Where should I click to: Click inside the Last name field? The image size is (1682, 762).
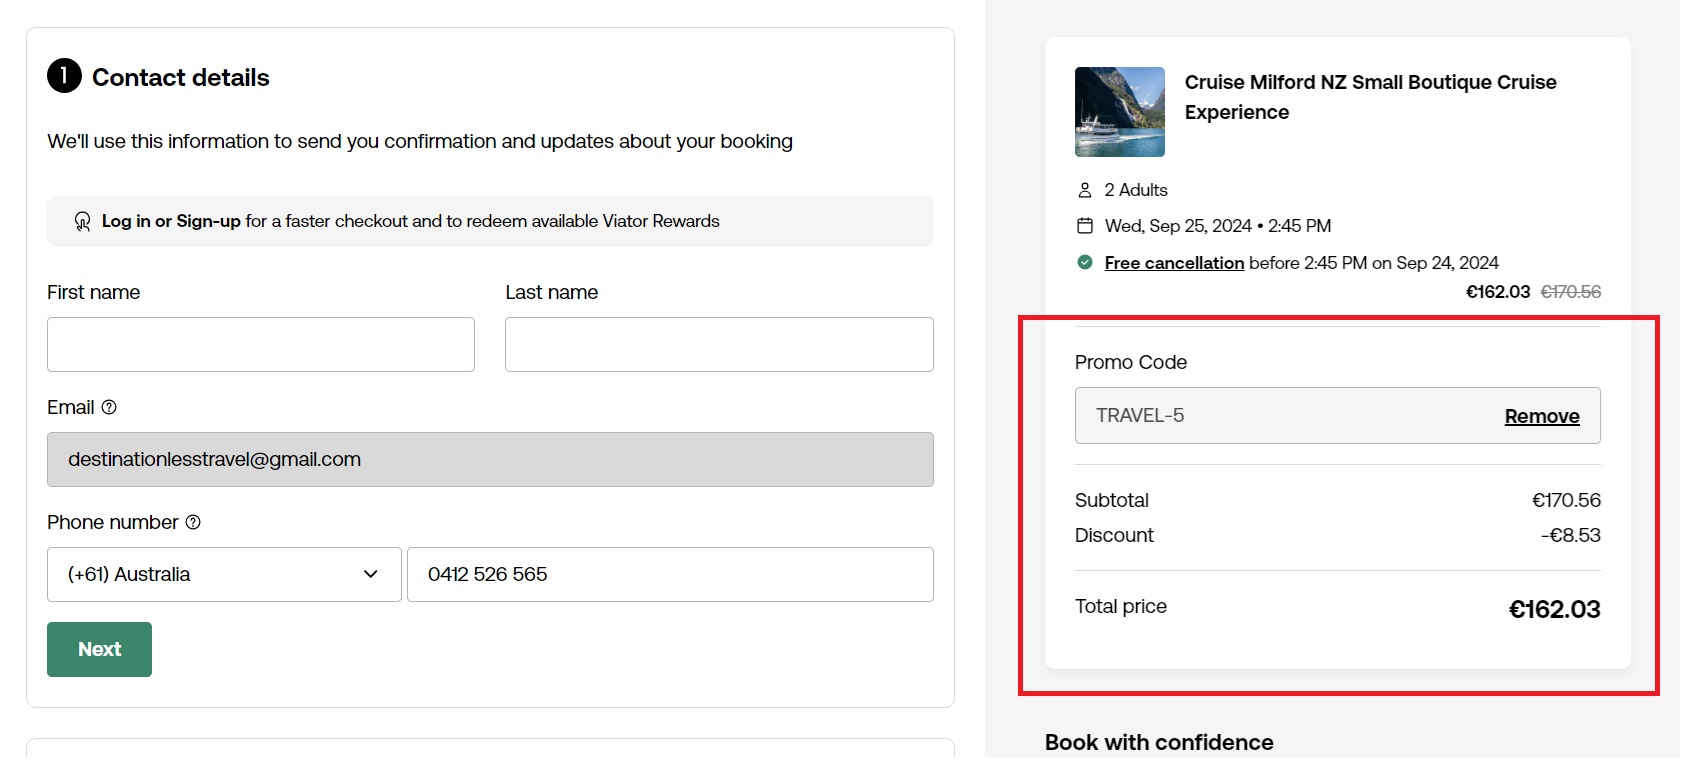(x=718, y=344)
